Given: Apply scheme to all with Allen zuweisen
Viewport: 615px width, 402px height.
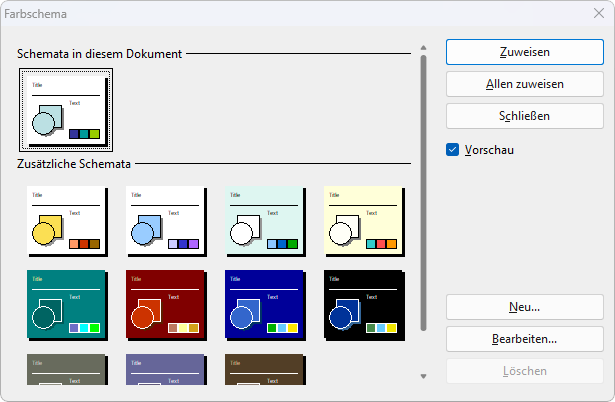Looking at the screenshot, I should 524,84.
